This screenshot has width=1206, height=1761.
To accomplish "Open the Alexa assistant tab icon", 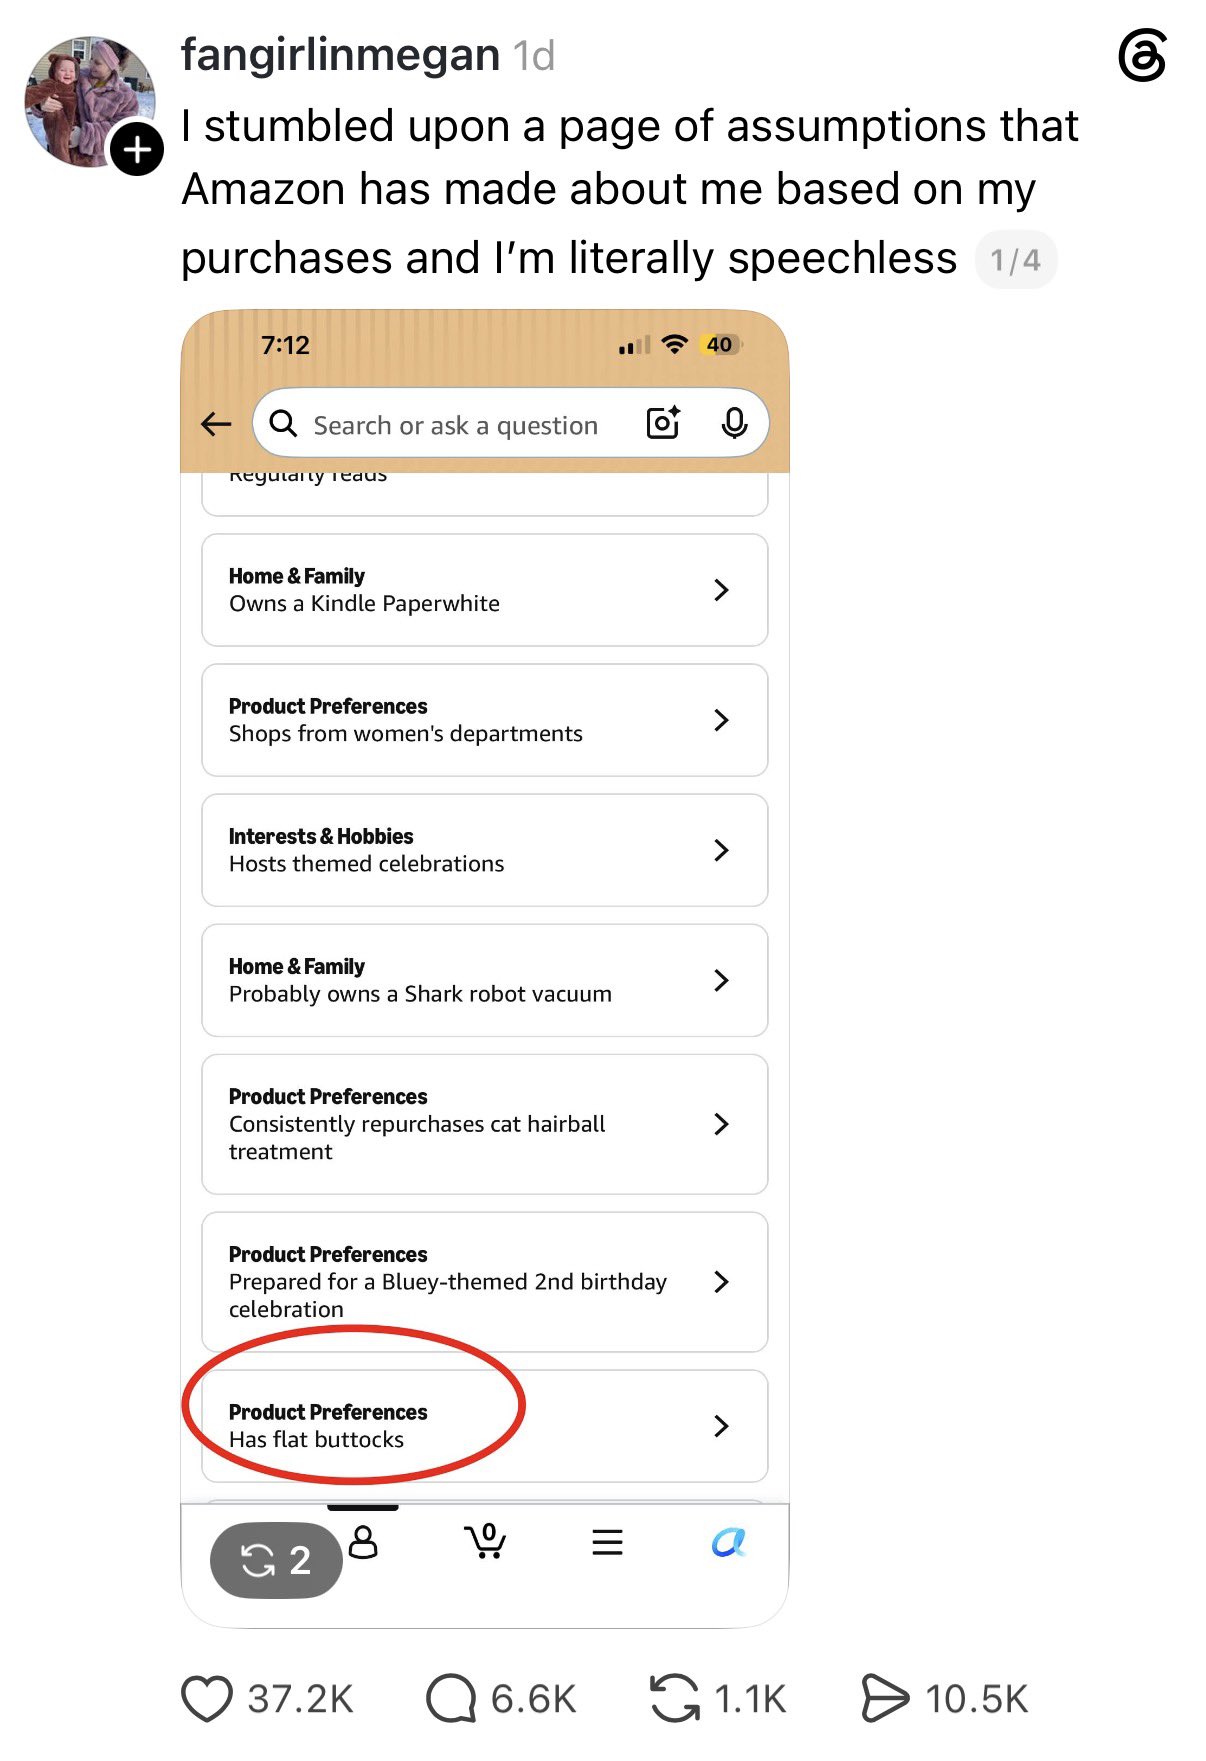I will pyautogui.click(x=729, y=1542).
